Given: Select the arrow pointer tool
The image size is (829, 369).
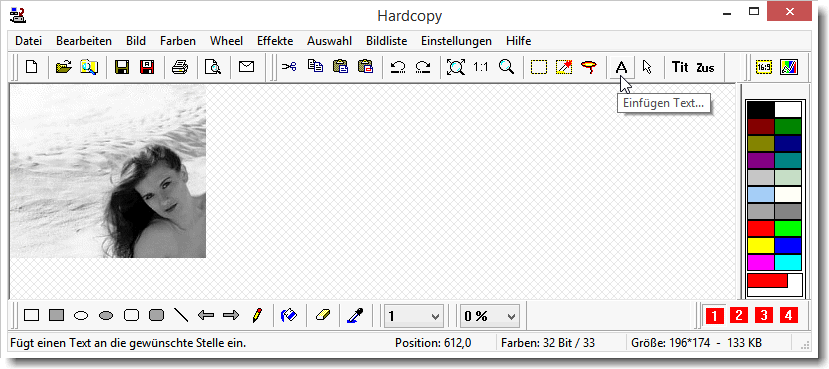Looking at the screenshot, I should (647, 67).
